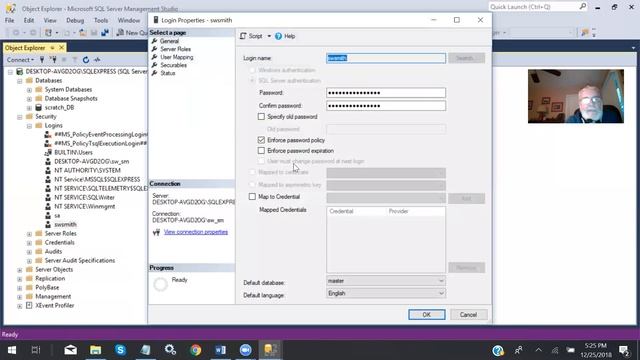Image resolution: width=640 pixels, height=360 pixels.
Task: Click the Help icon in Login Properties
Action: pyautogui.click(x=278, y=36)
